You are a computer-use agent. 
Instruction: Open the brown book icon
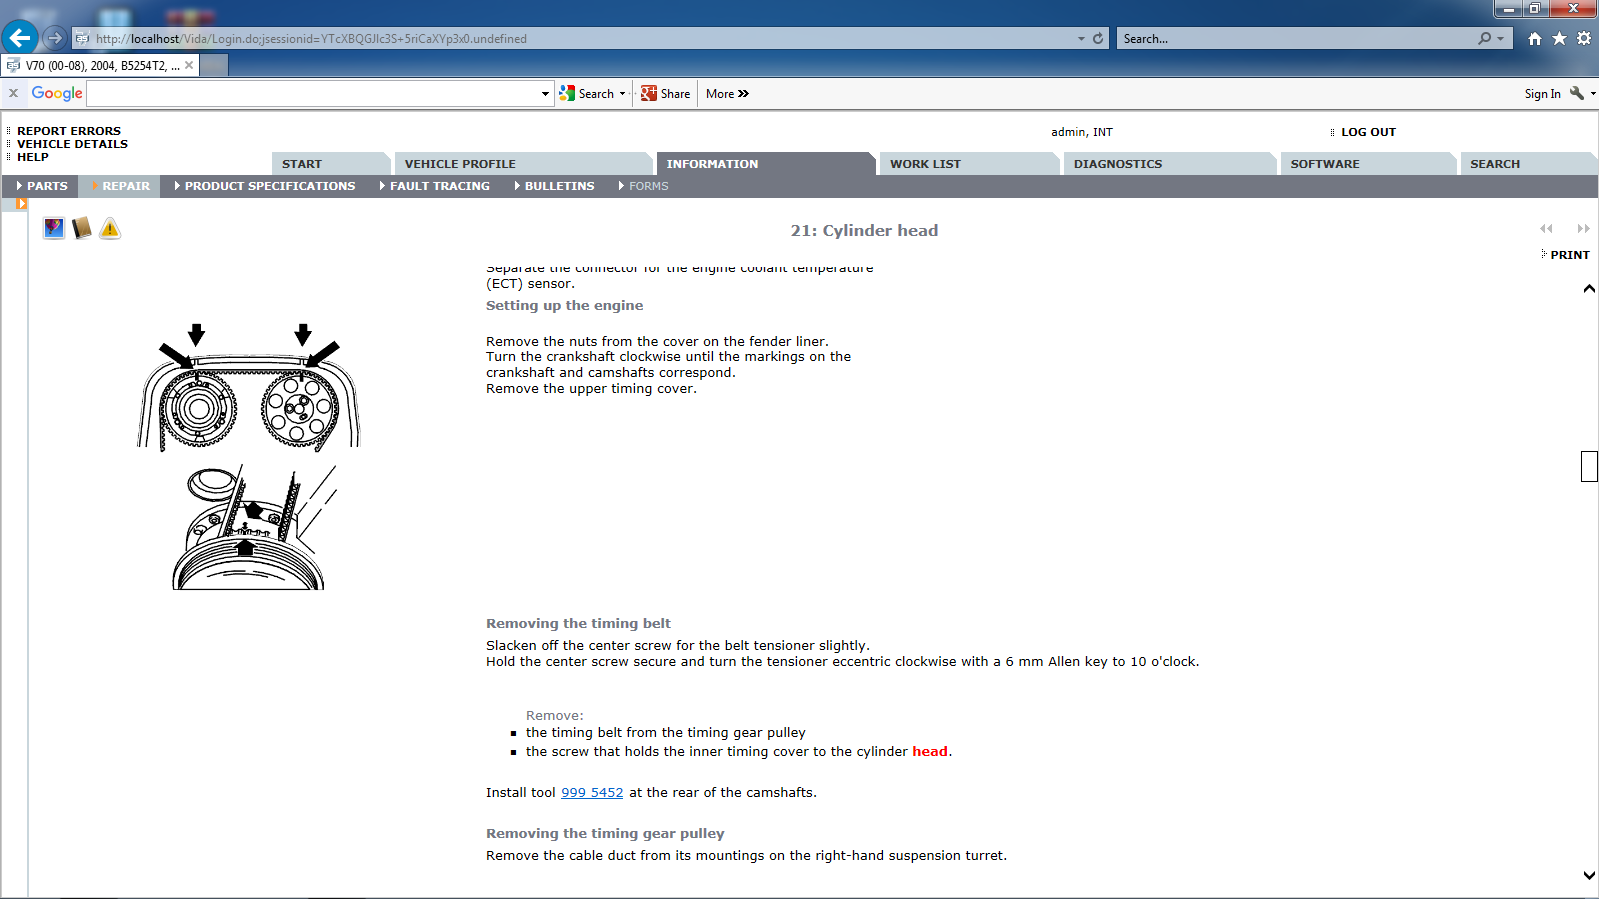pos(82,229)
